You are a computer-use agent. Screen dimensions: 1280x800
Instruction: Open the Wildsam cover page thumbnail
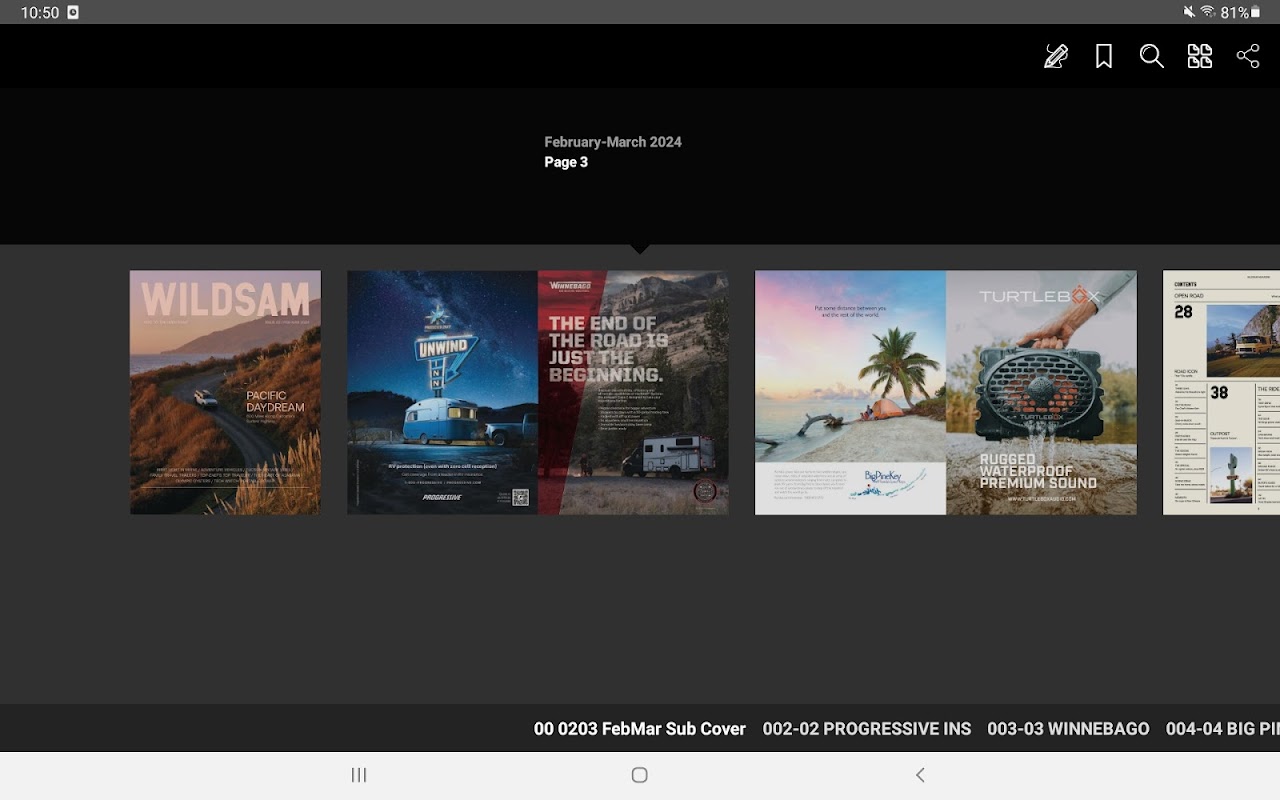(225, 392)
